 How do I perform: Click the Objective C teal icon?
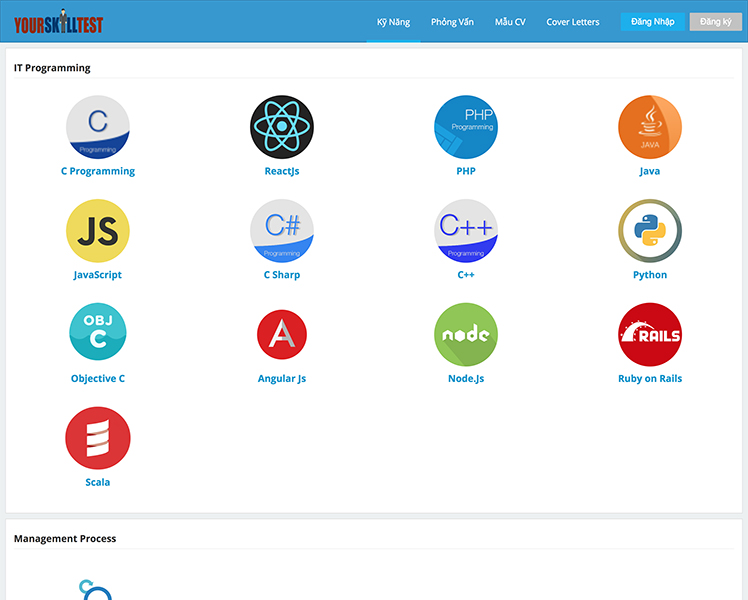pos(98,335)
